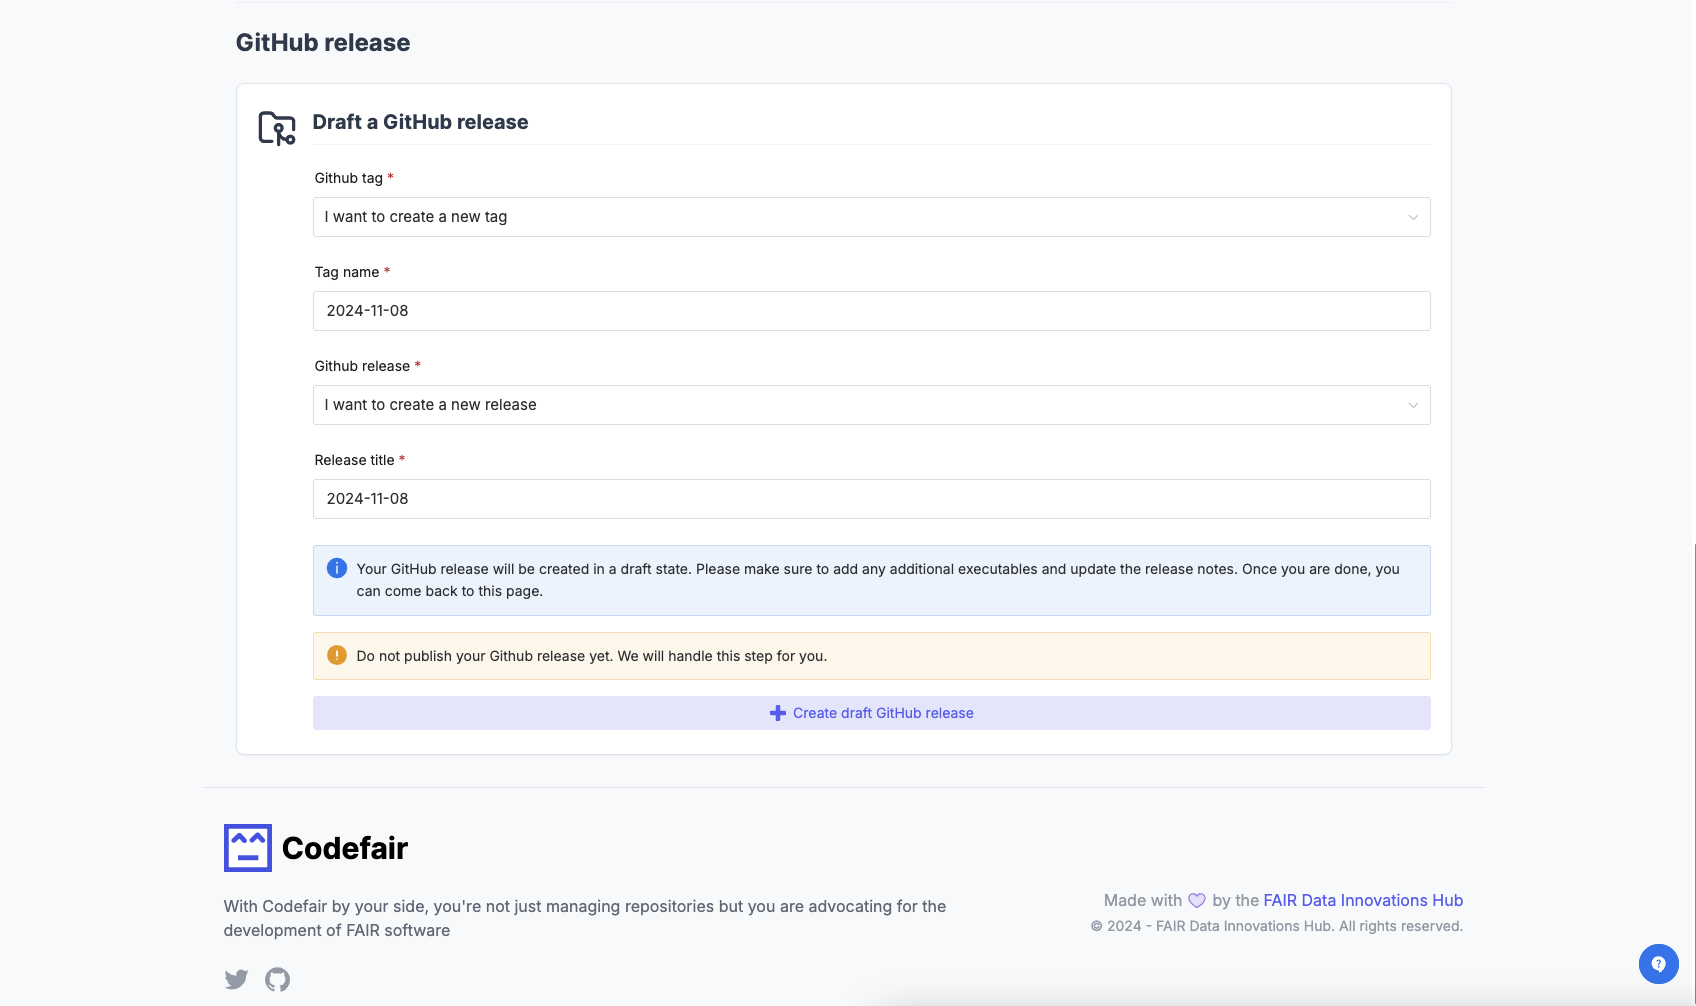
Task: Click the copyright 2024 footer text
Action: tap(1277, 926)
